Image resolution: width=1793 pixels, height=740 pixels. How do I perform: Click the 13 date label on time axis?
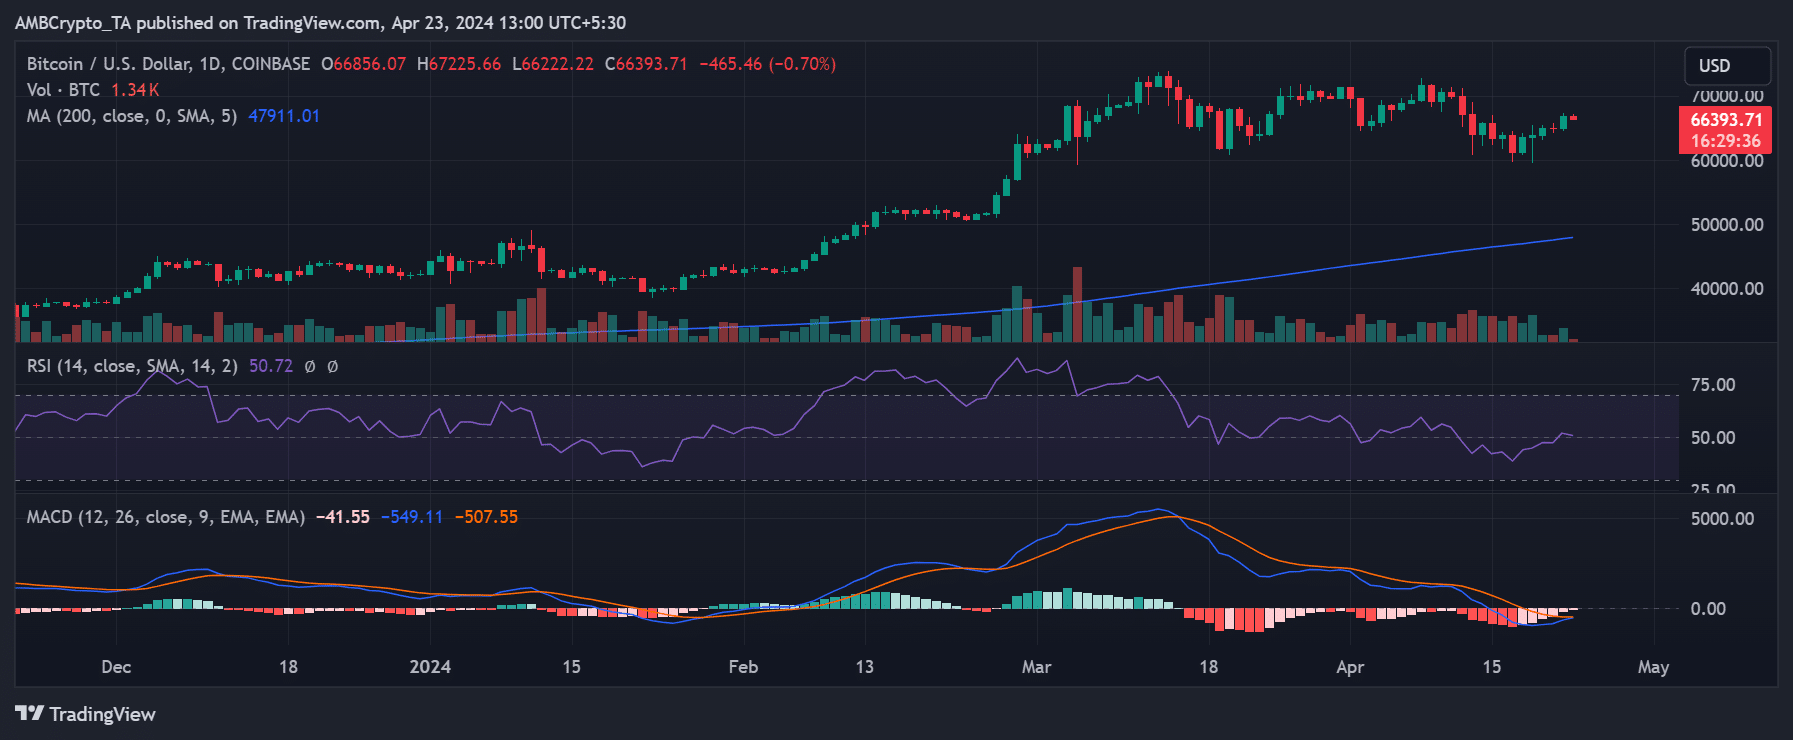pos(864,667)
